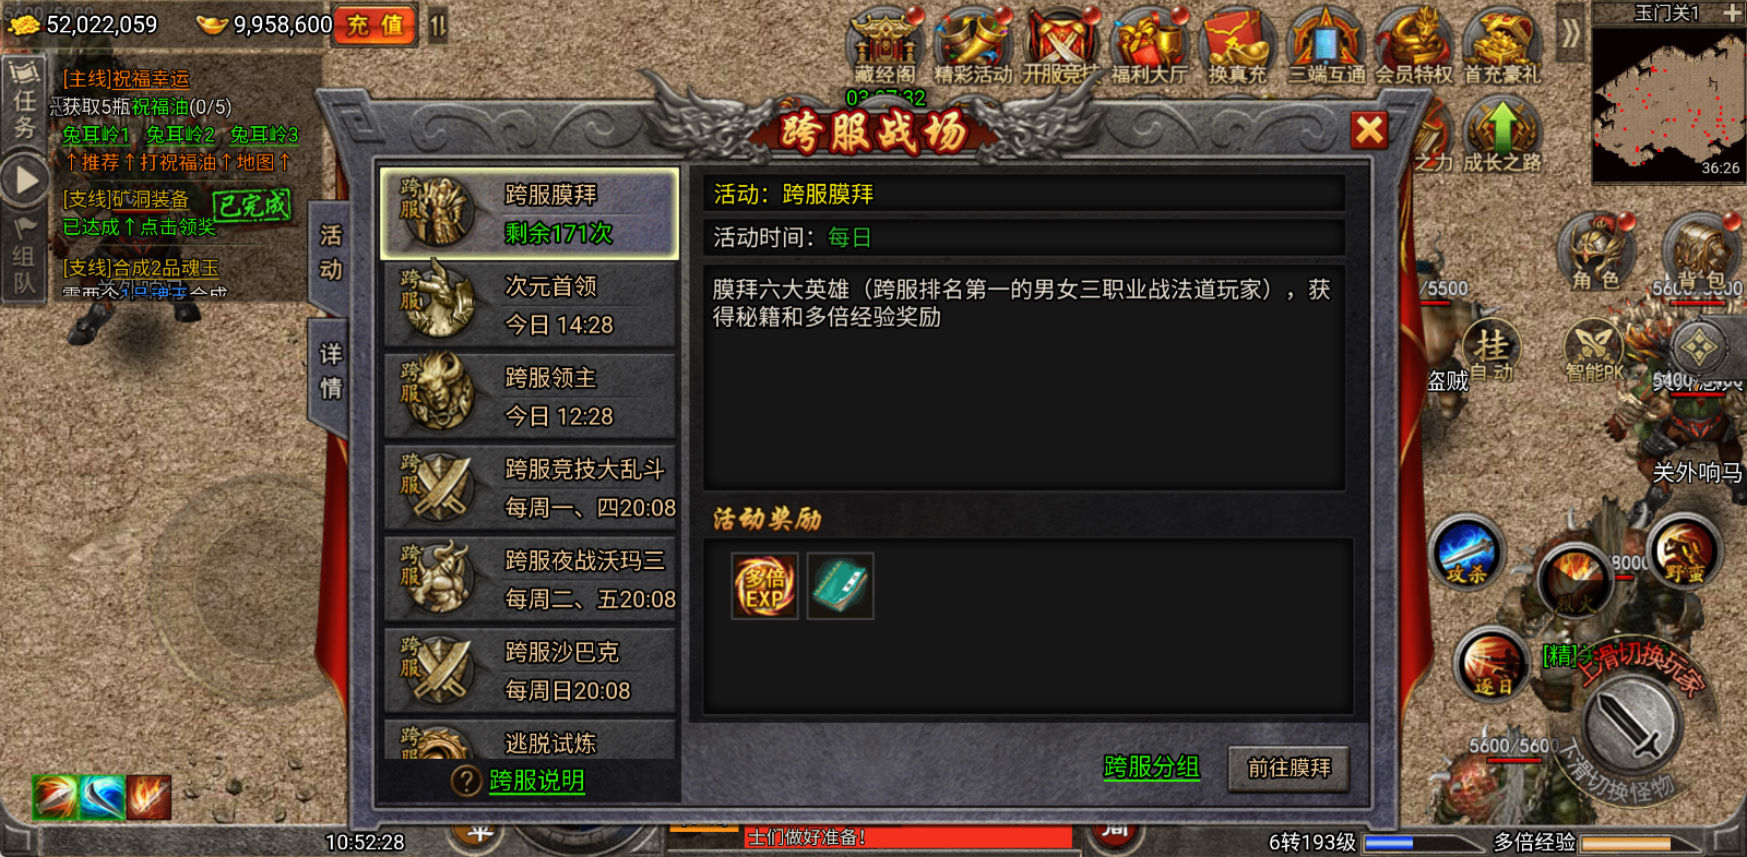Open the 会员特权 icon
Screen dimensions: 1747x857
(1413, 45)
